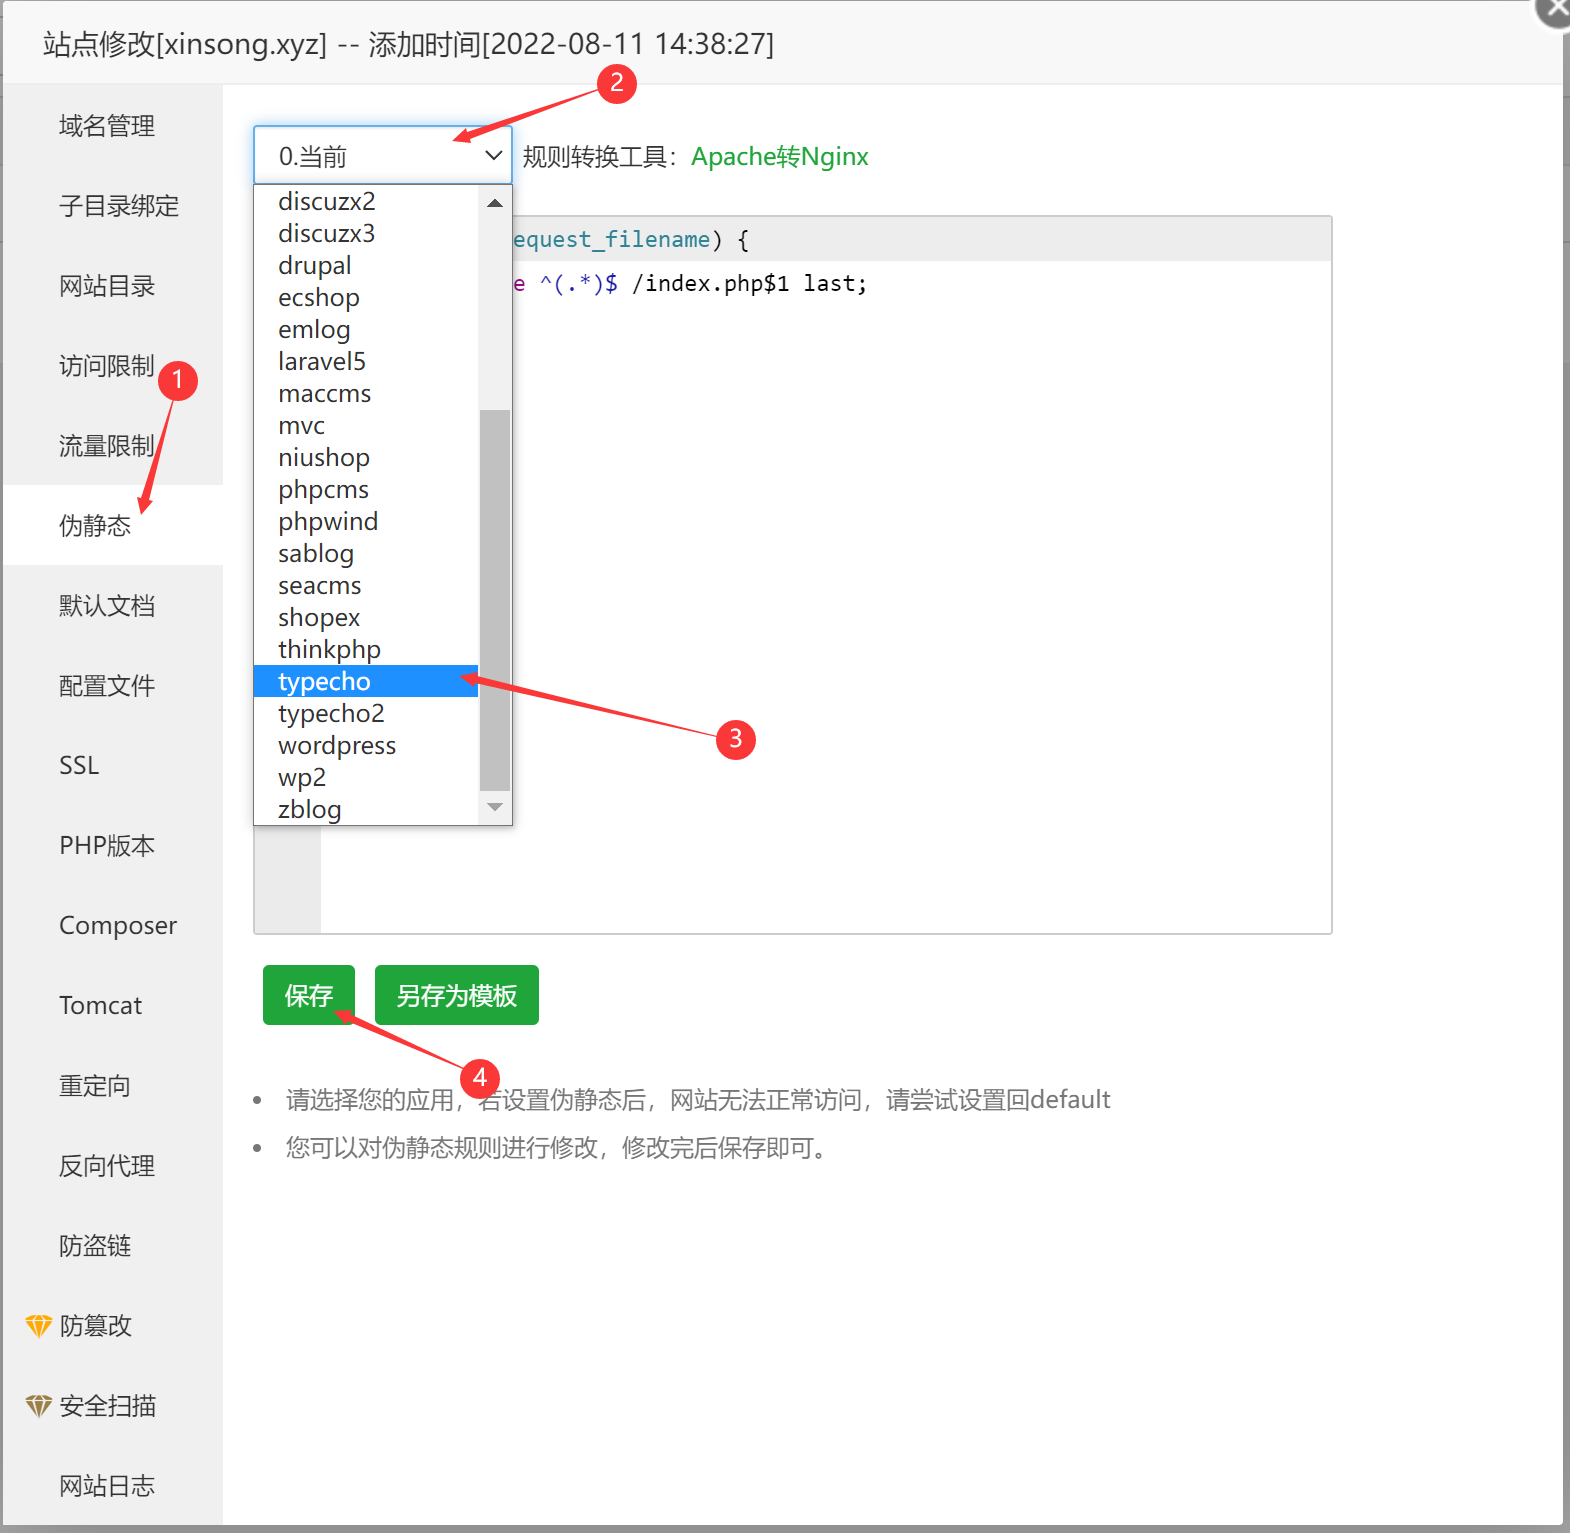Go to PHP版本 settings

pyautogui.click(x=107, y=846)
